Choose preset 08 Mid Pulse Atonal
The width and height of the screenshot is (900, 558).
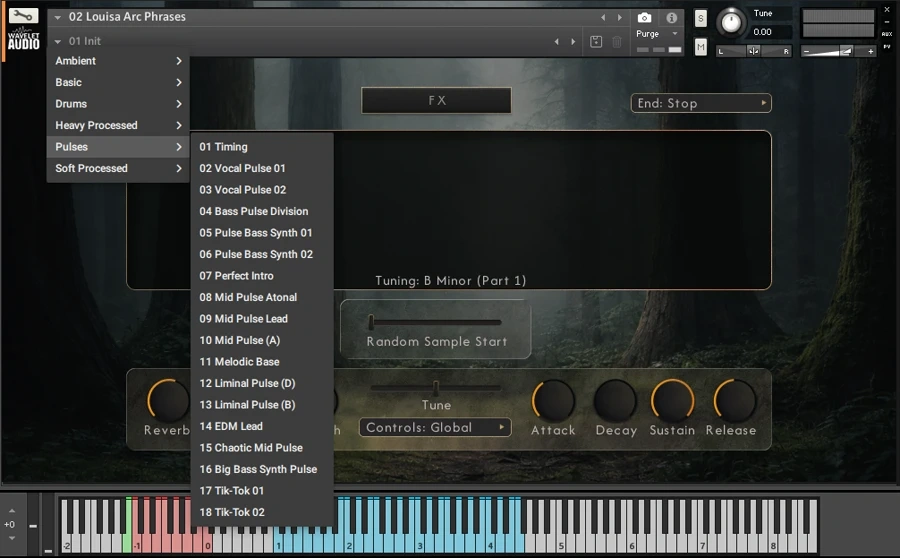pos(262,297)
